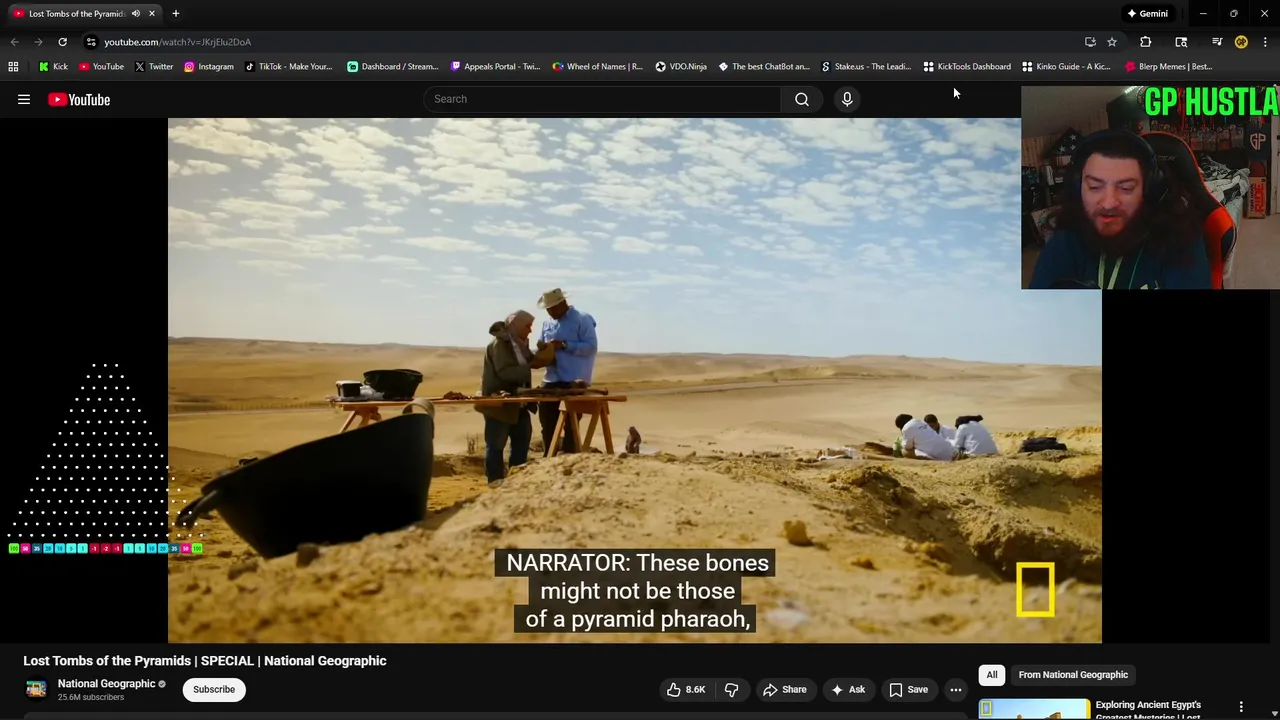
Task: Click the youtube.com address bar URL
Action: click(178, 42)
